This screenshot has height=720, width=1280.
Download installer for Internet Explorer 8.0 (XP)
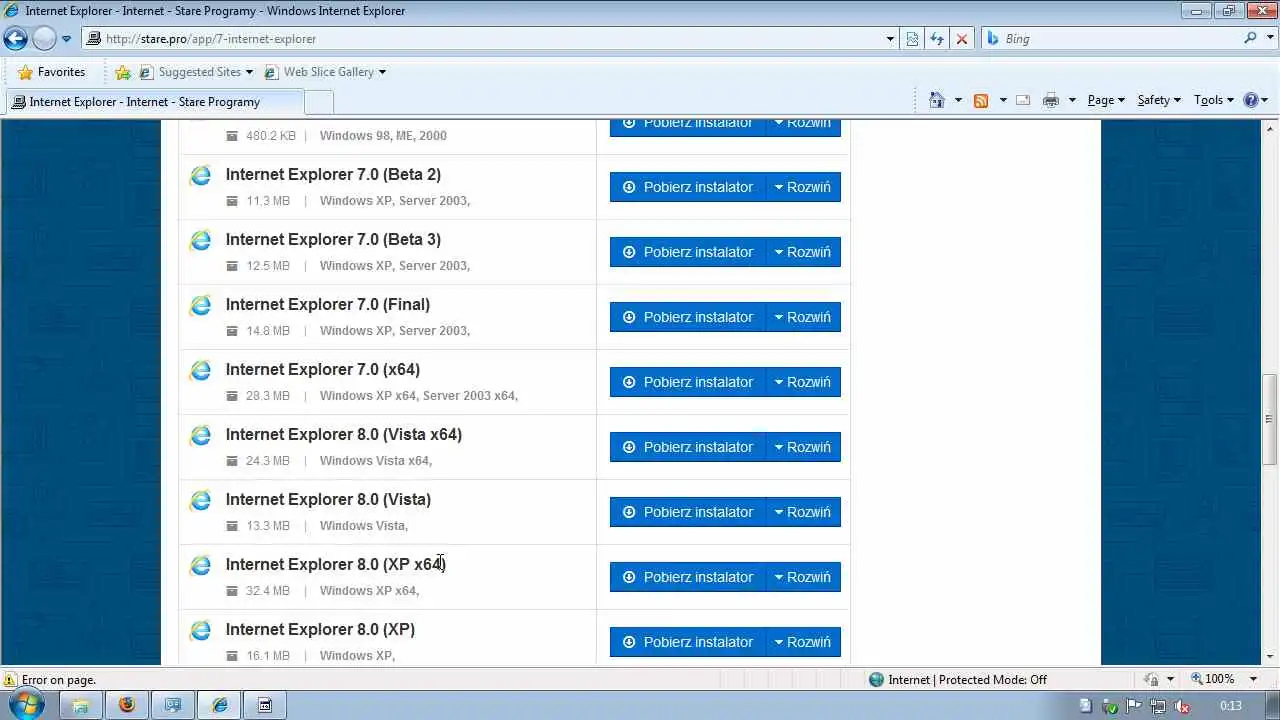pyautogui.click(x=688, y=642)
